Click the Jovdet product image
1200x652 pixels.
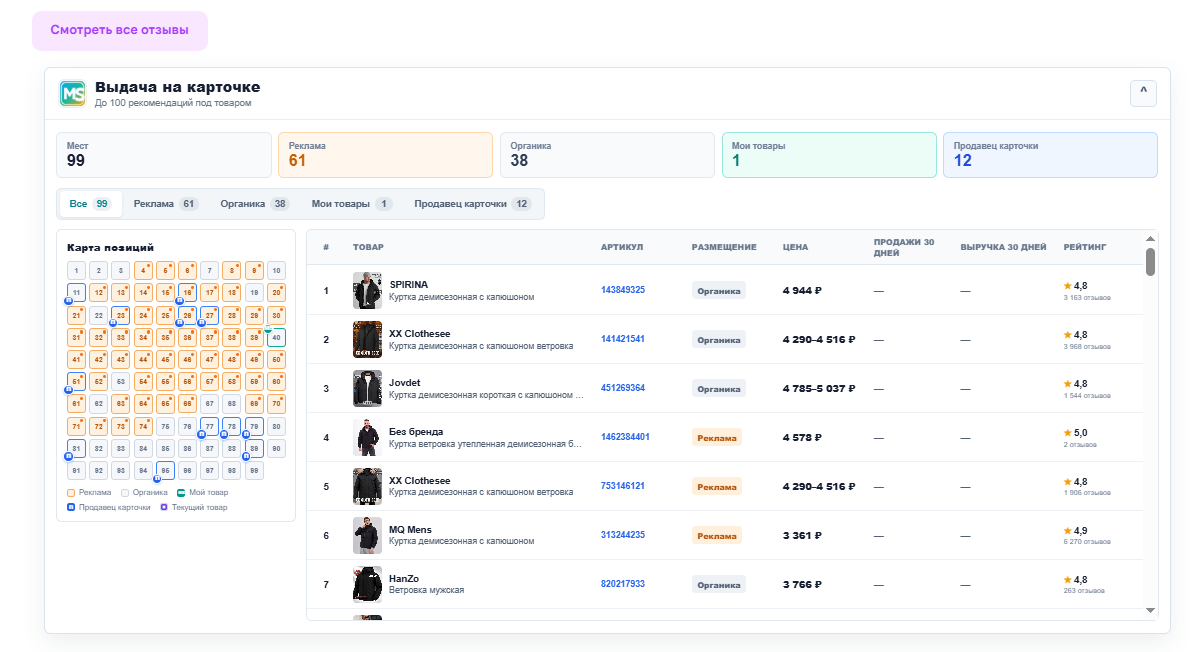pyautogui.click(x=367, y=388)
